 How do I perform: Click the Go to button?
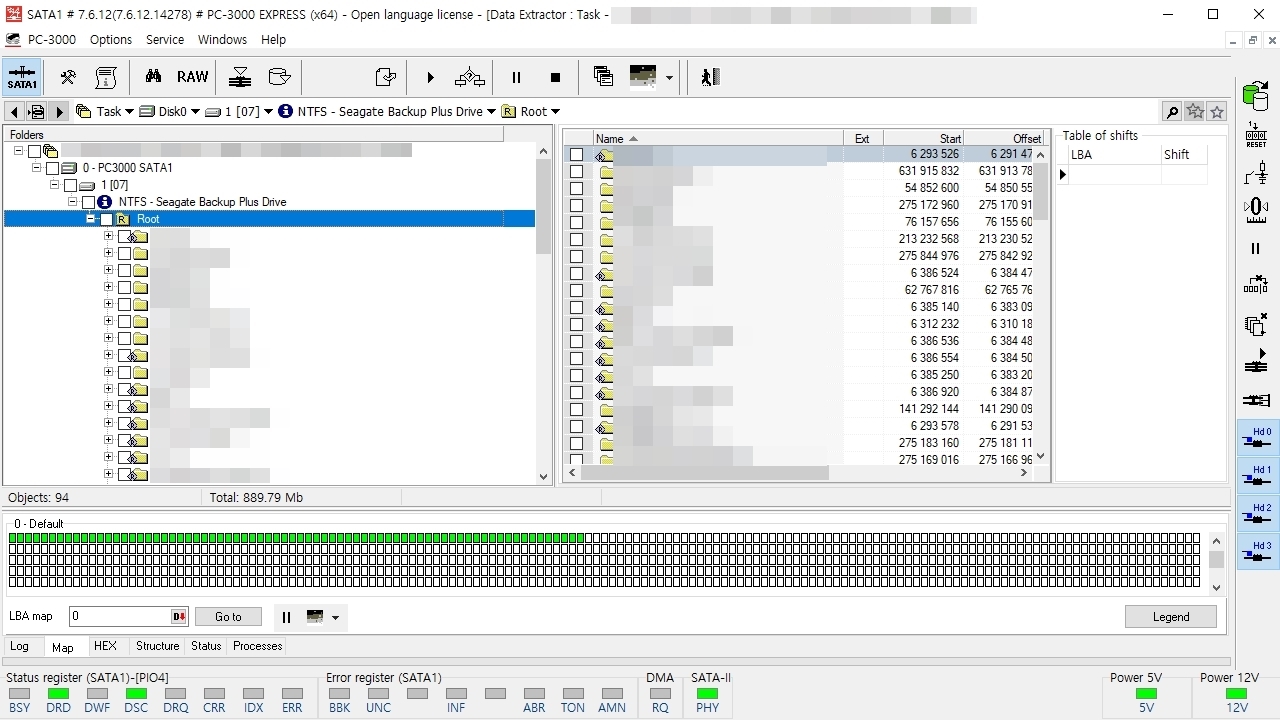[x=228, y=617]
